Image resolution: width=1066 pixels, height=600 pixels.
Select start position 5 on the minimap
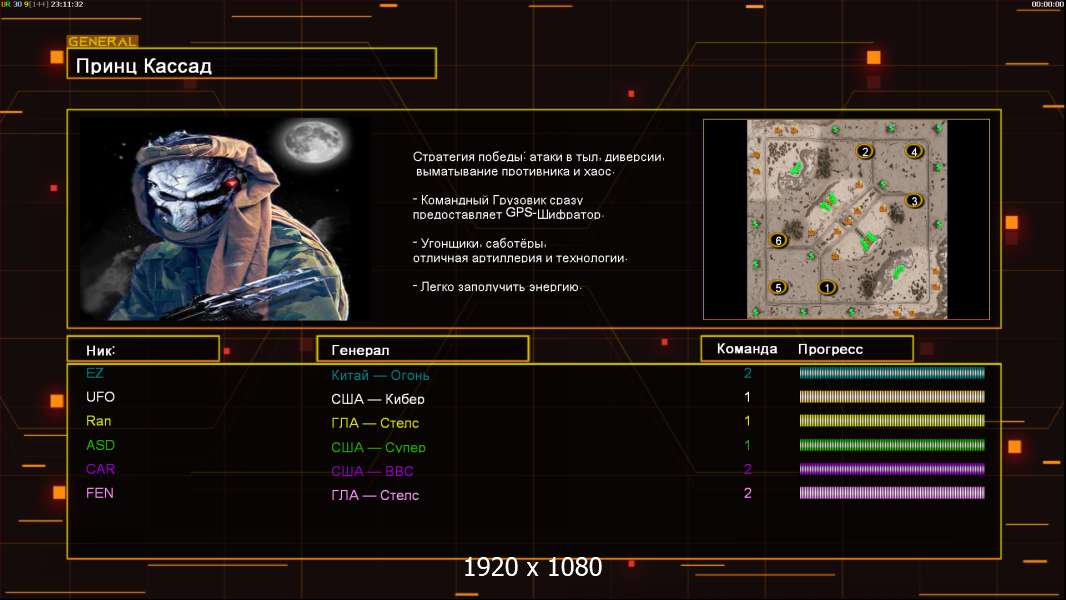click(x=779, y=288)
